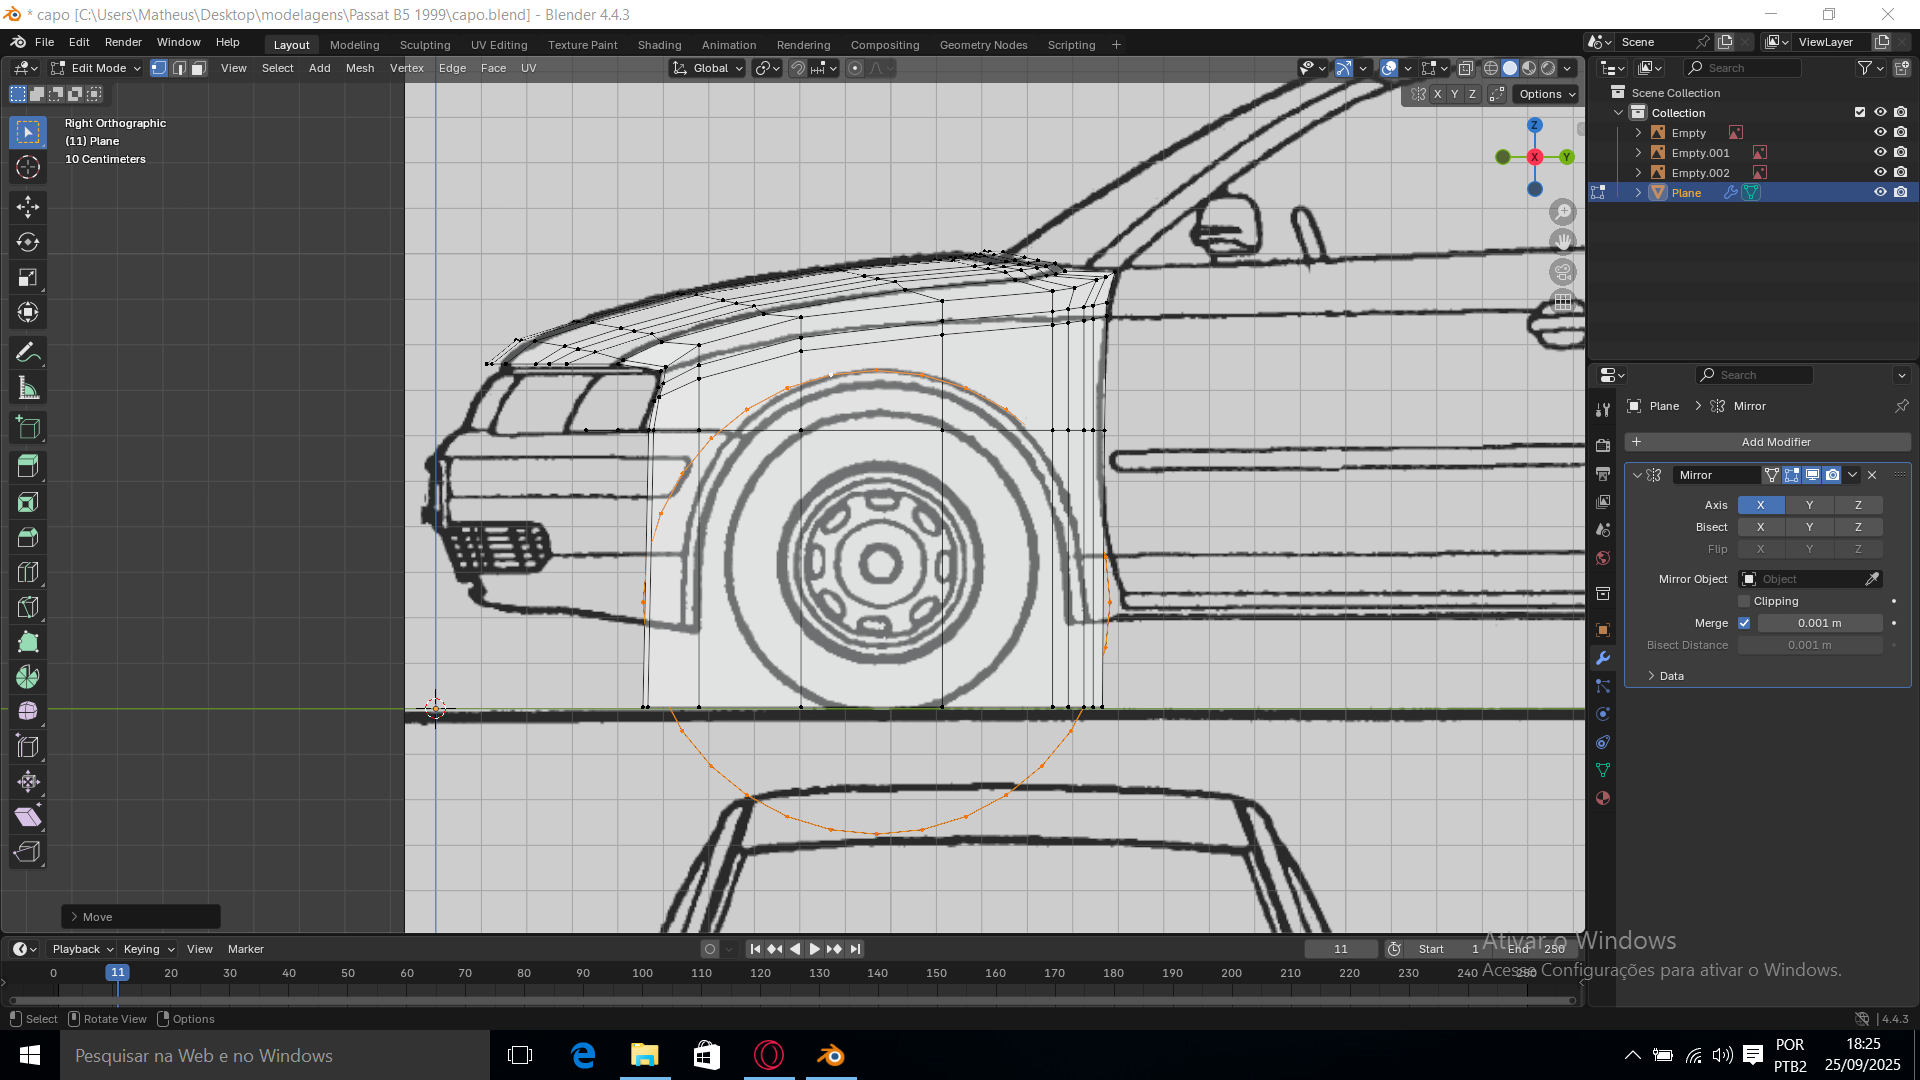
Task: Uncheck the Merge checkbox
Action: coord(1745,623)
